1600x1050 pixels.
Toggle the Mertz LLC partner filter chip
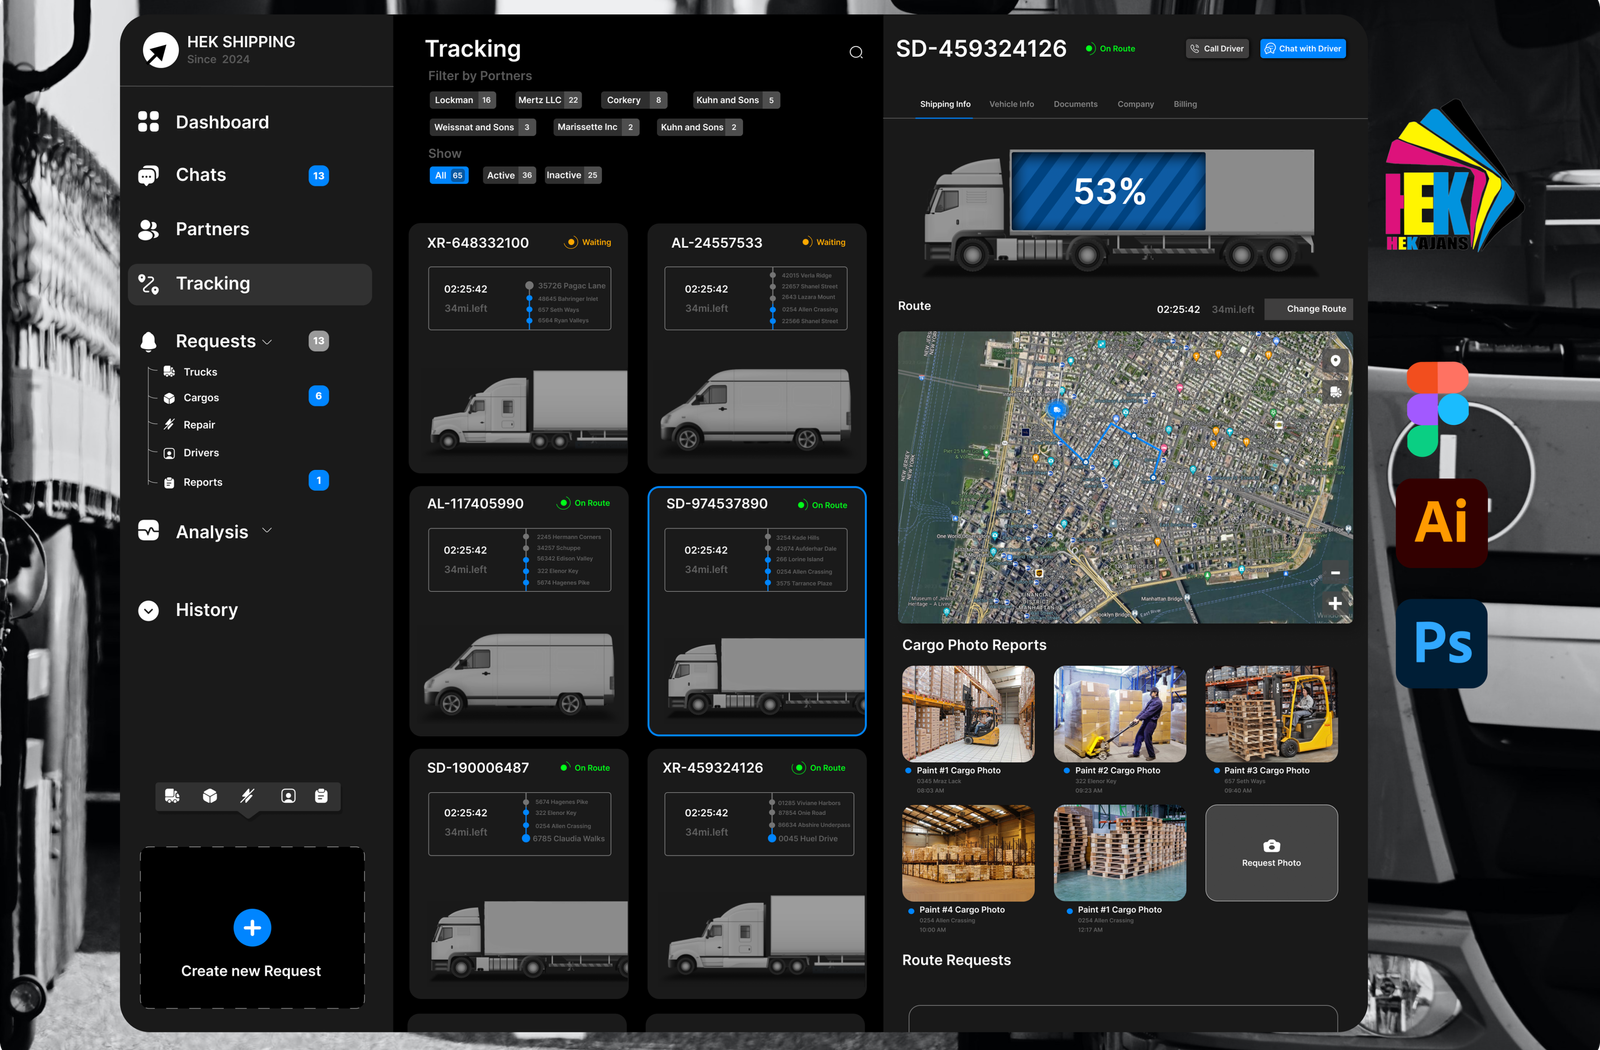(x=548, y=100)
